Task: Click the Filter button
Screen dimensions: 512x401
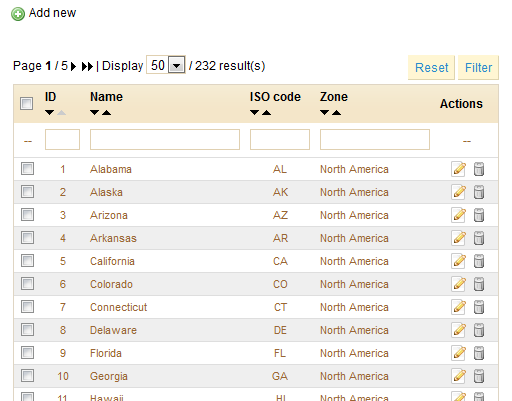Action: point(478,68)
